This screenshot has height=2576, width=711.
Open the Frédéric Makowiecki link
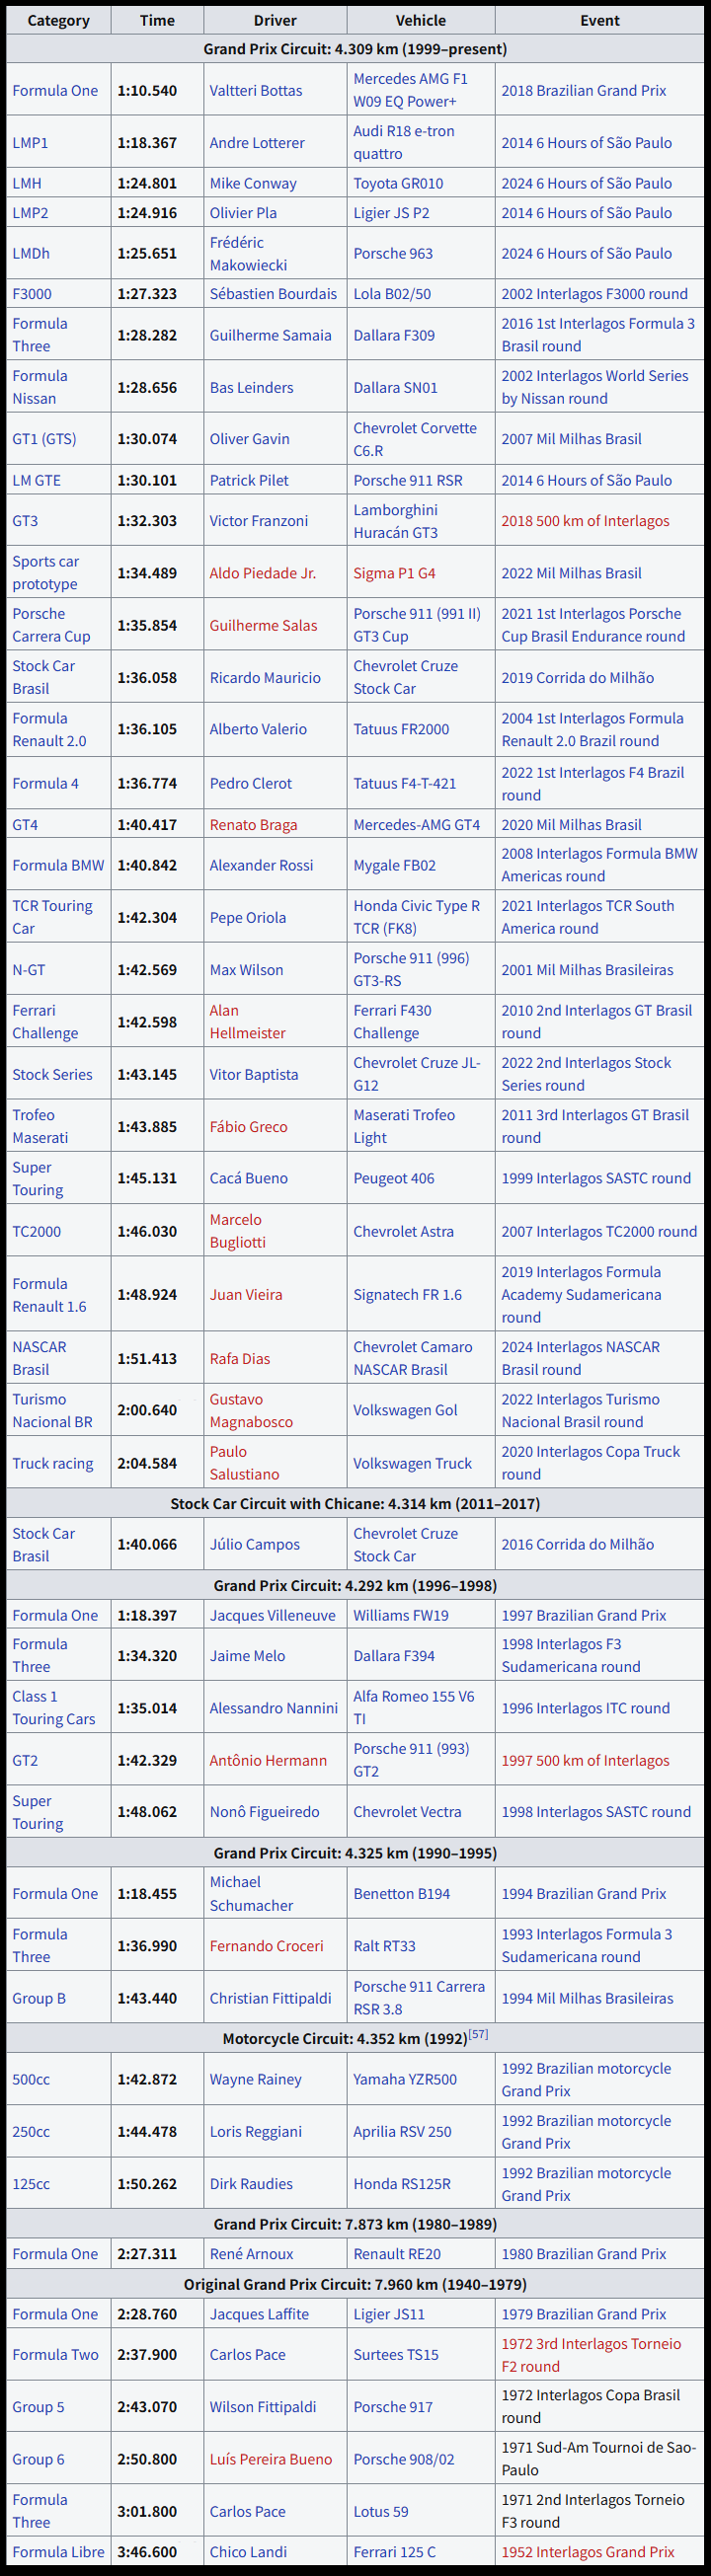pyautogui.click(x=249, y=254)
